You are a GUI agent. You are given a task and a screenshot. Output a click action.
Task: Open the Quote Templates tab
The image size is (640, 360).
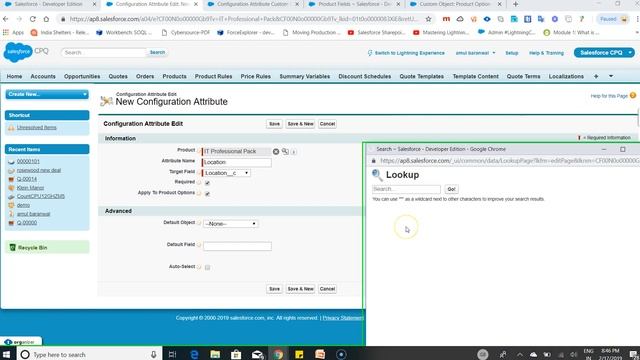coord(422,76)
